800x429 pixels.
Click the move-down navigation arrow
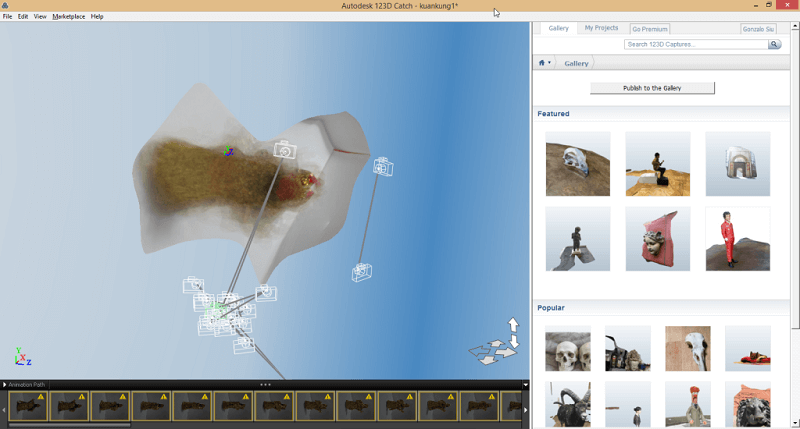click(x=514, y=341)
